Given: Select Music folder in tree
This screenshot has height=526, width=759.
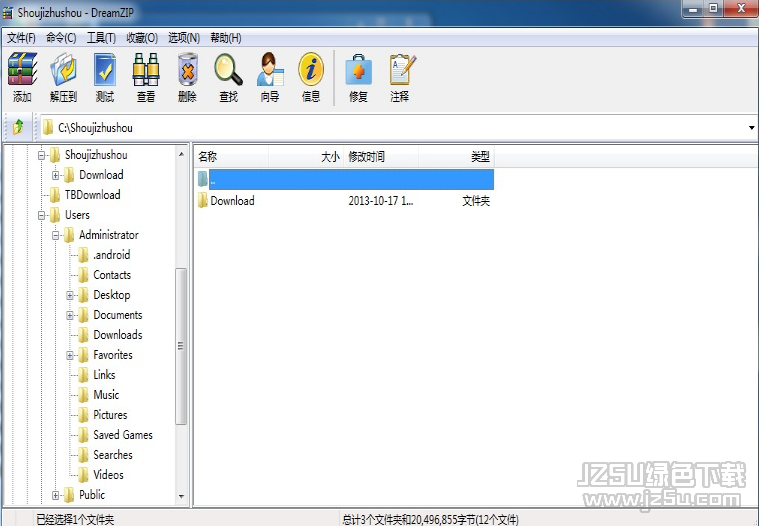Looking at the screenshot, I should [106, 395].
